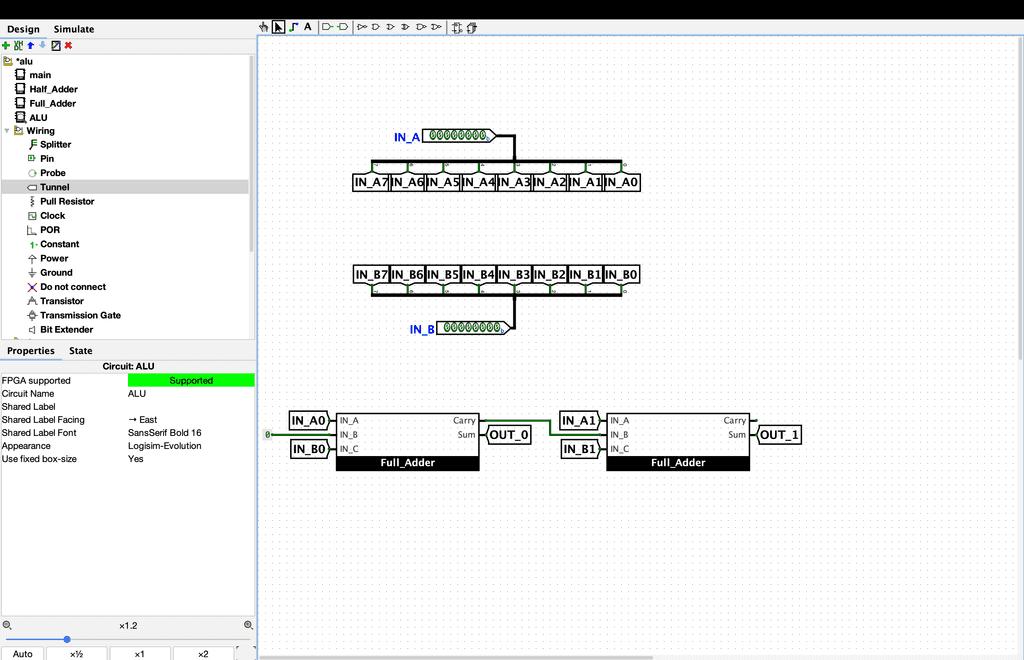Choose the Wiring tool in toolbar
1024x660 pixels.
293,27
